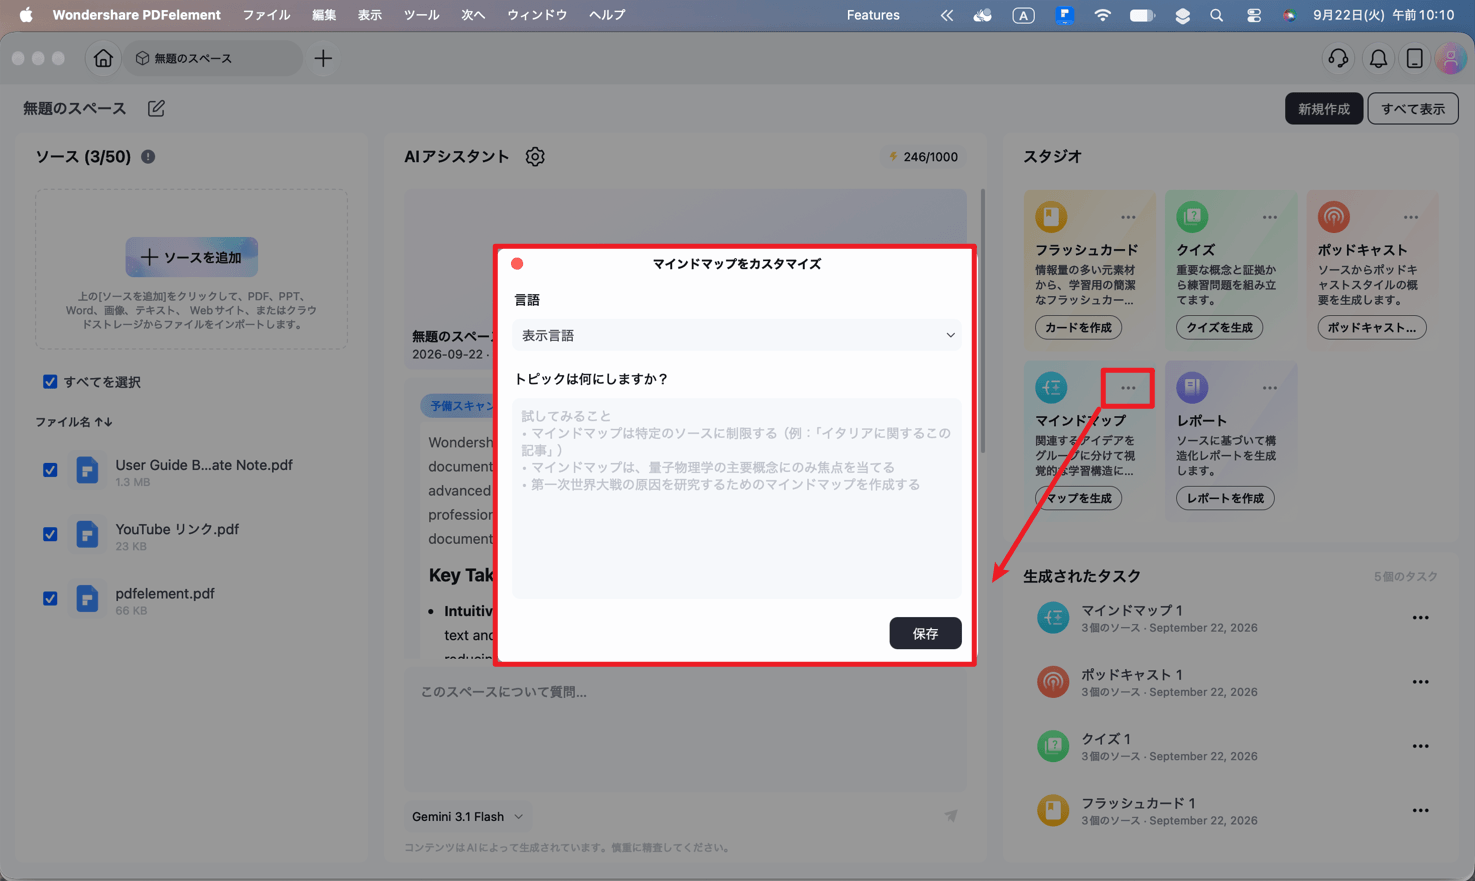Open the ファイル menu

(266, 15)
